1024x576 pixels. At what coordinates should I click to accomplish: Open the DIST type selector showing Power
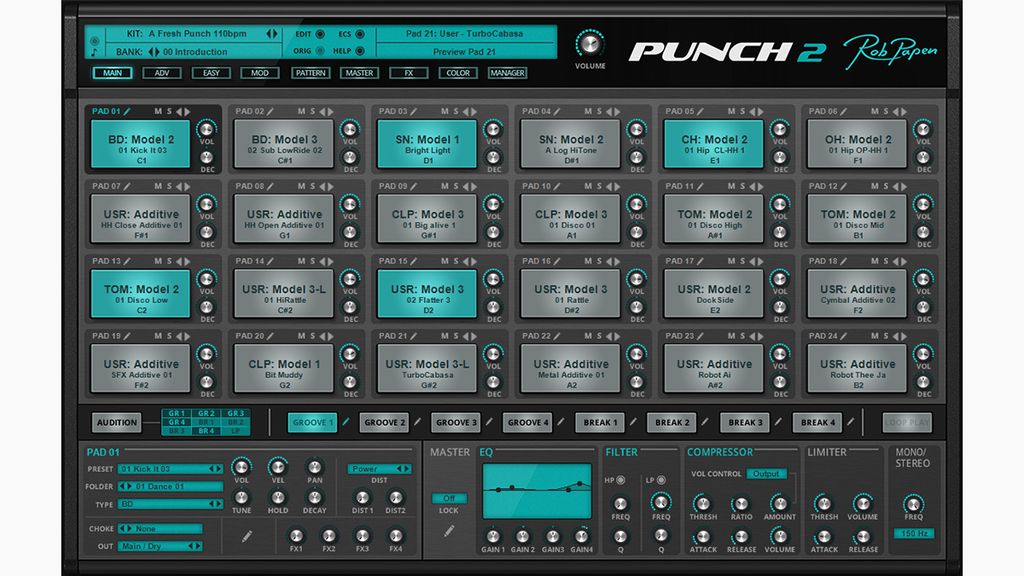tap(380, 468)
